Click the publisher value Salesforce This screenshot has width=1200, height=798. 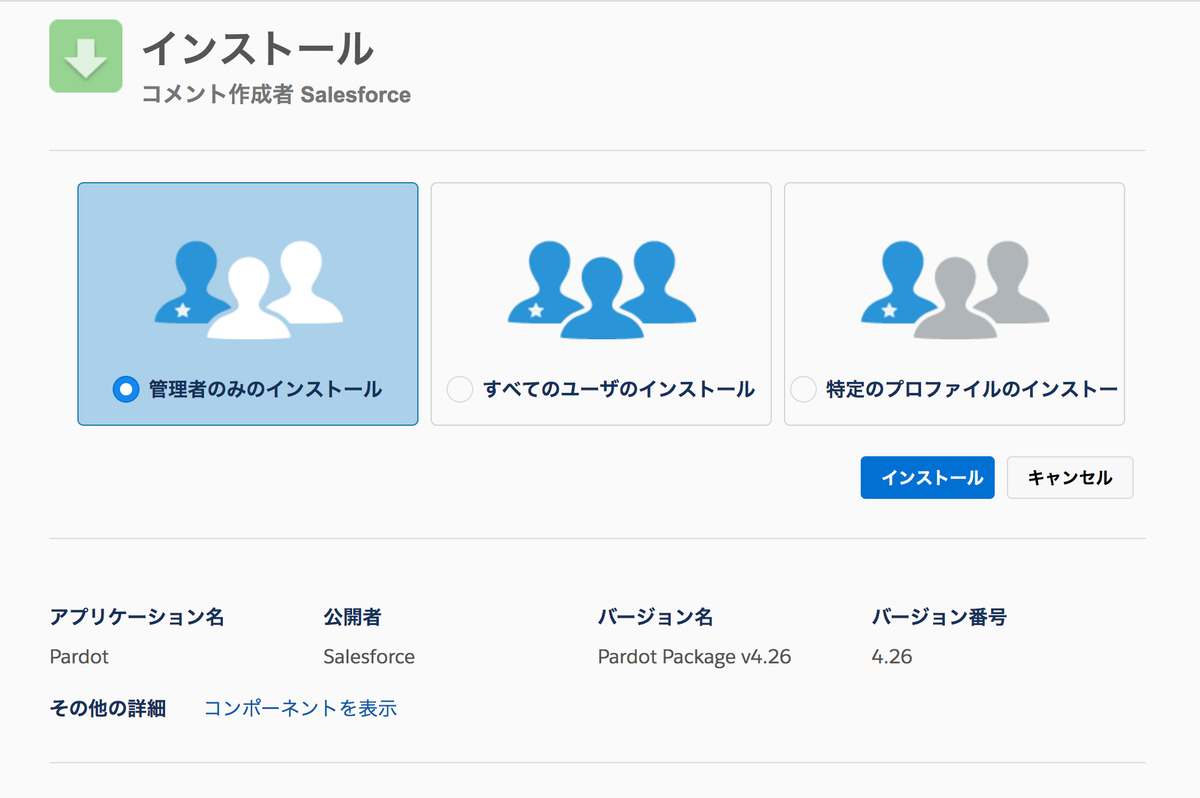pyautogui.click(x=369, y=657)
